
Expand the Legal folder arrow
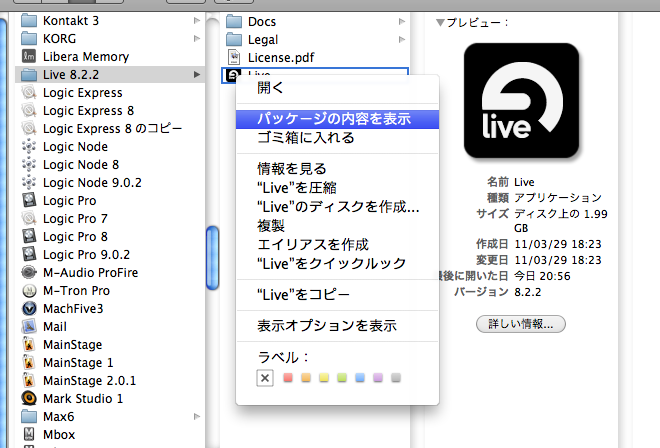402,39
